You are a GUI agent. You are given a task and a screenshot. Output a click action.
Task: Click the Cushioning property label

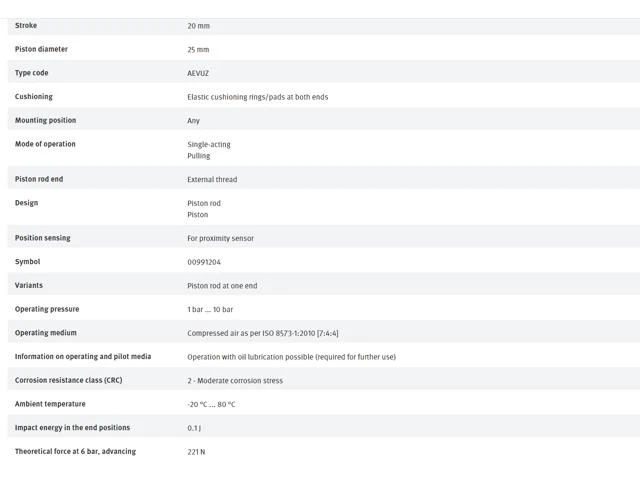pyautogui.click(x=33, y=96)
